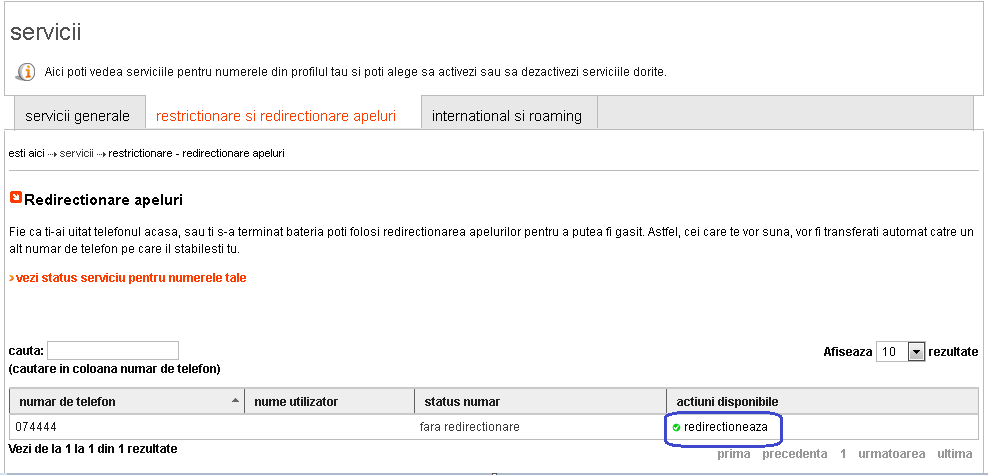The width and height of the screenshot is (988, 475).
Task: Click the dropdown arrow next to value 10
Action: 916,352
